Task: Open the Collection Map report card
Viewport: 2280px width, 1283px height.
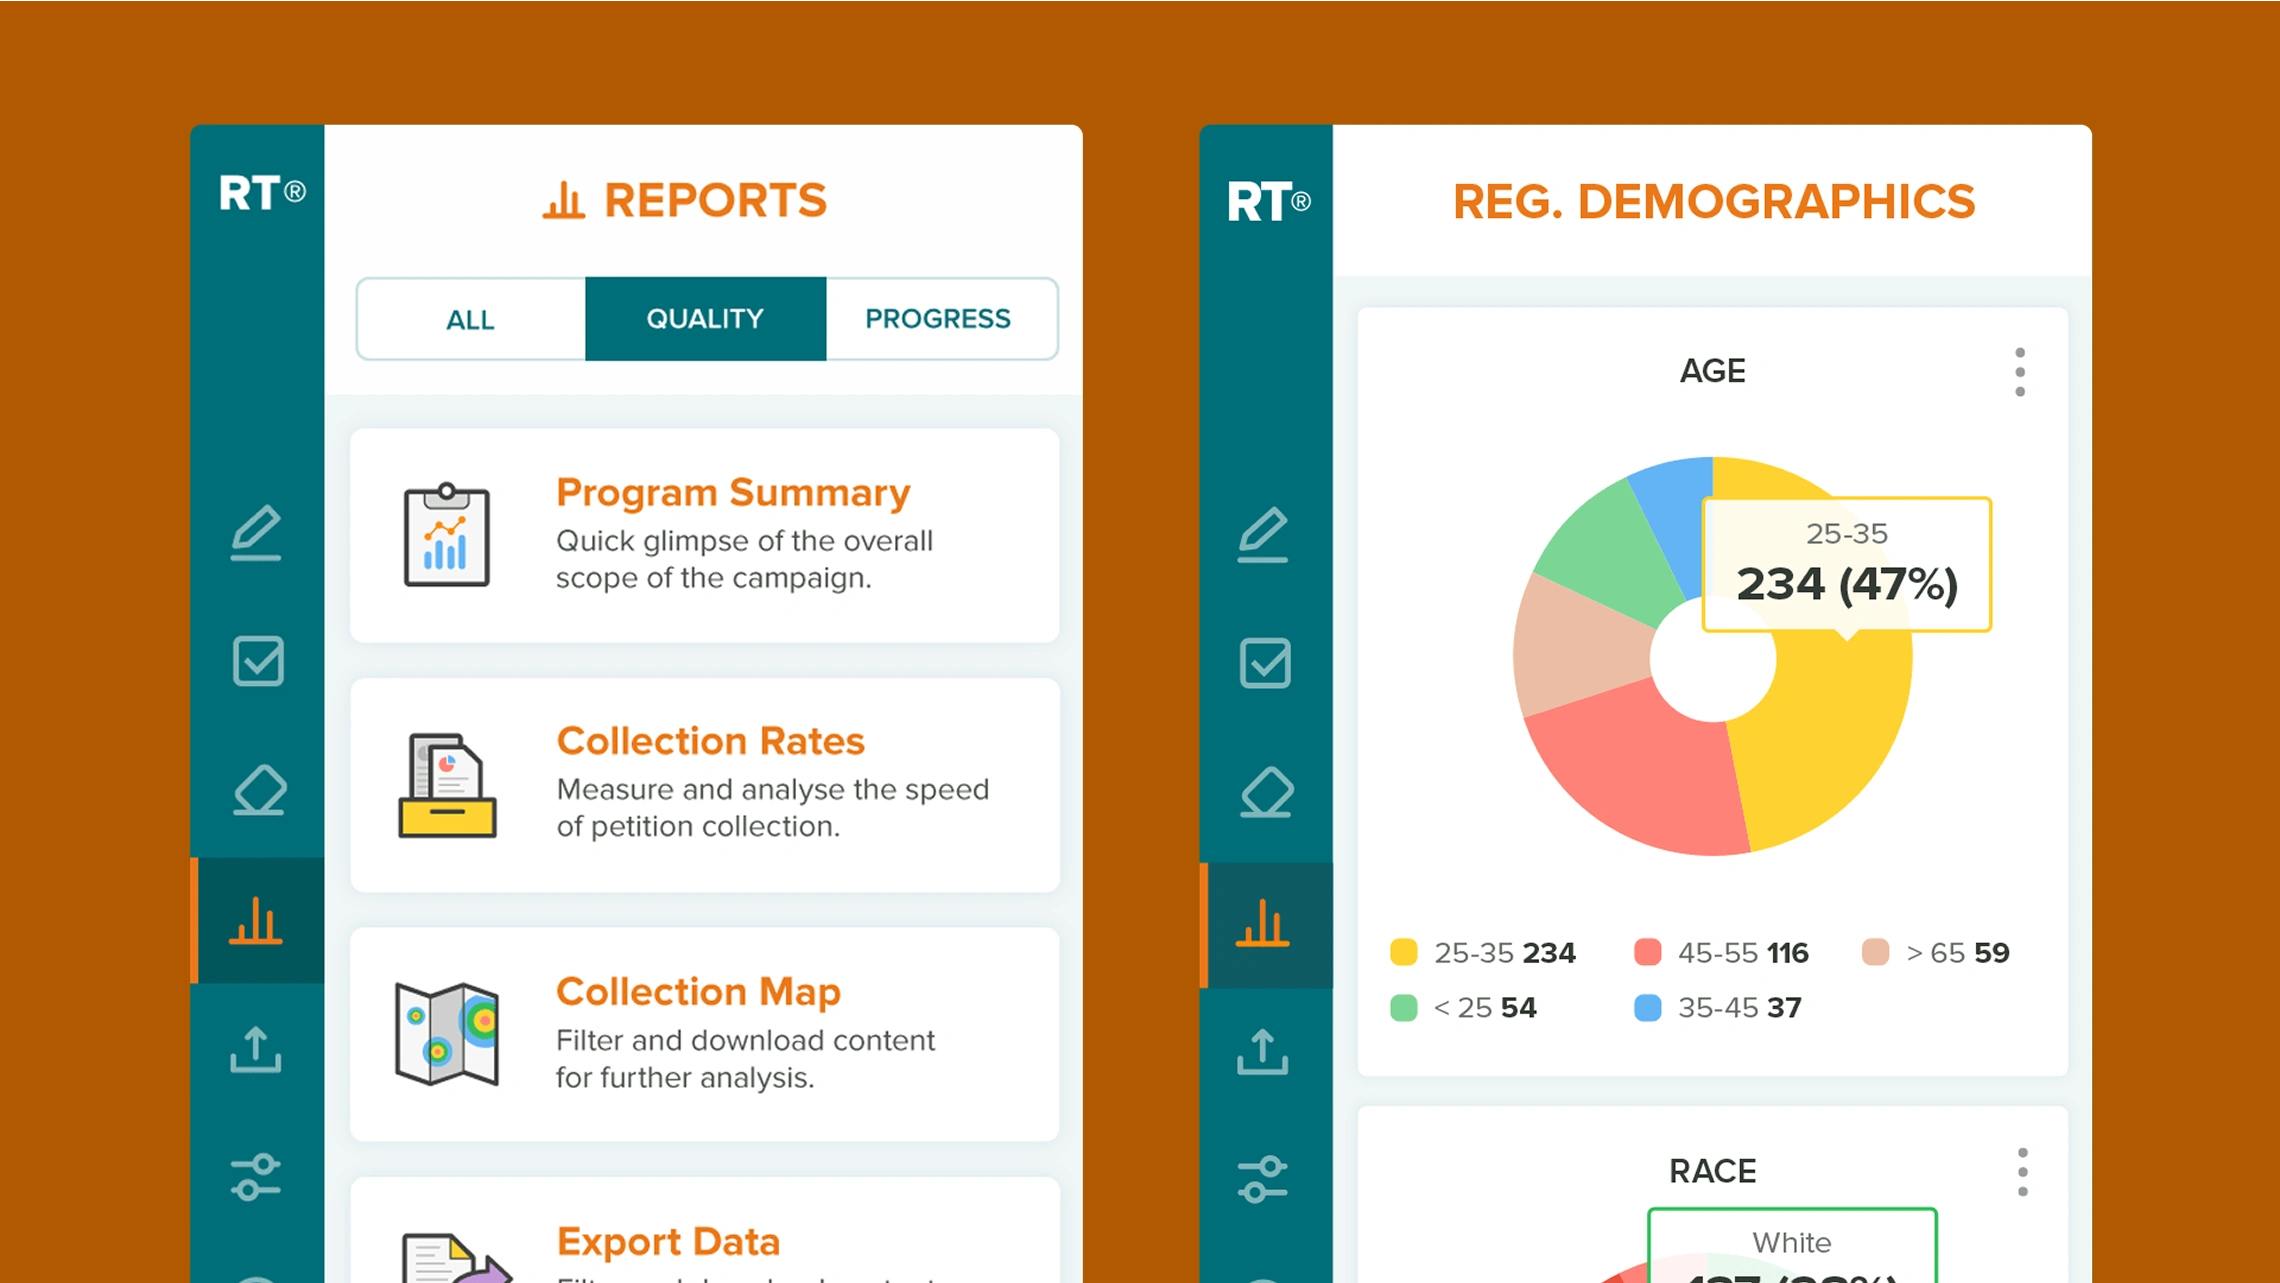Action: click(705, 1034)
